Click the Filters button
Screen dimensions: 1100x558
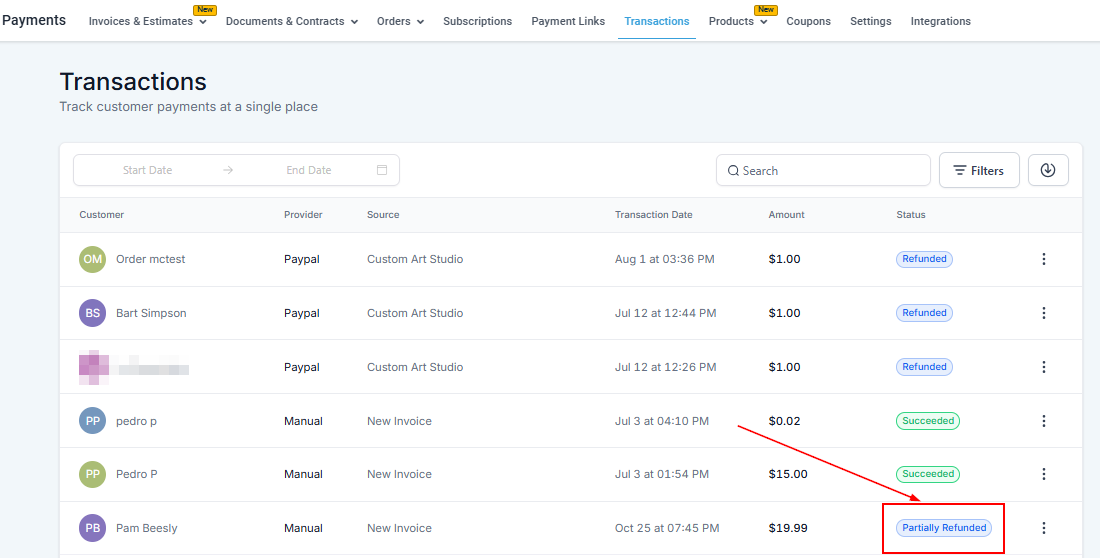[x=978, y=171]
